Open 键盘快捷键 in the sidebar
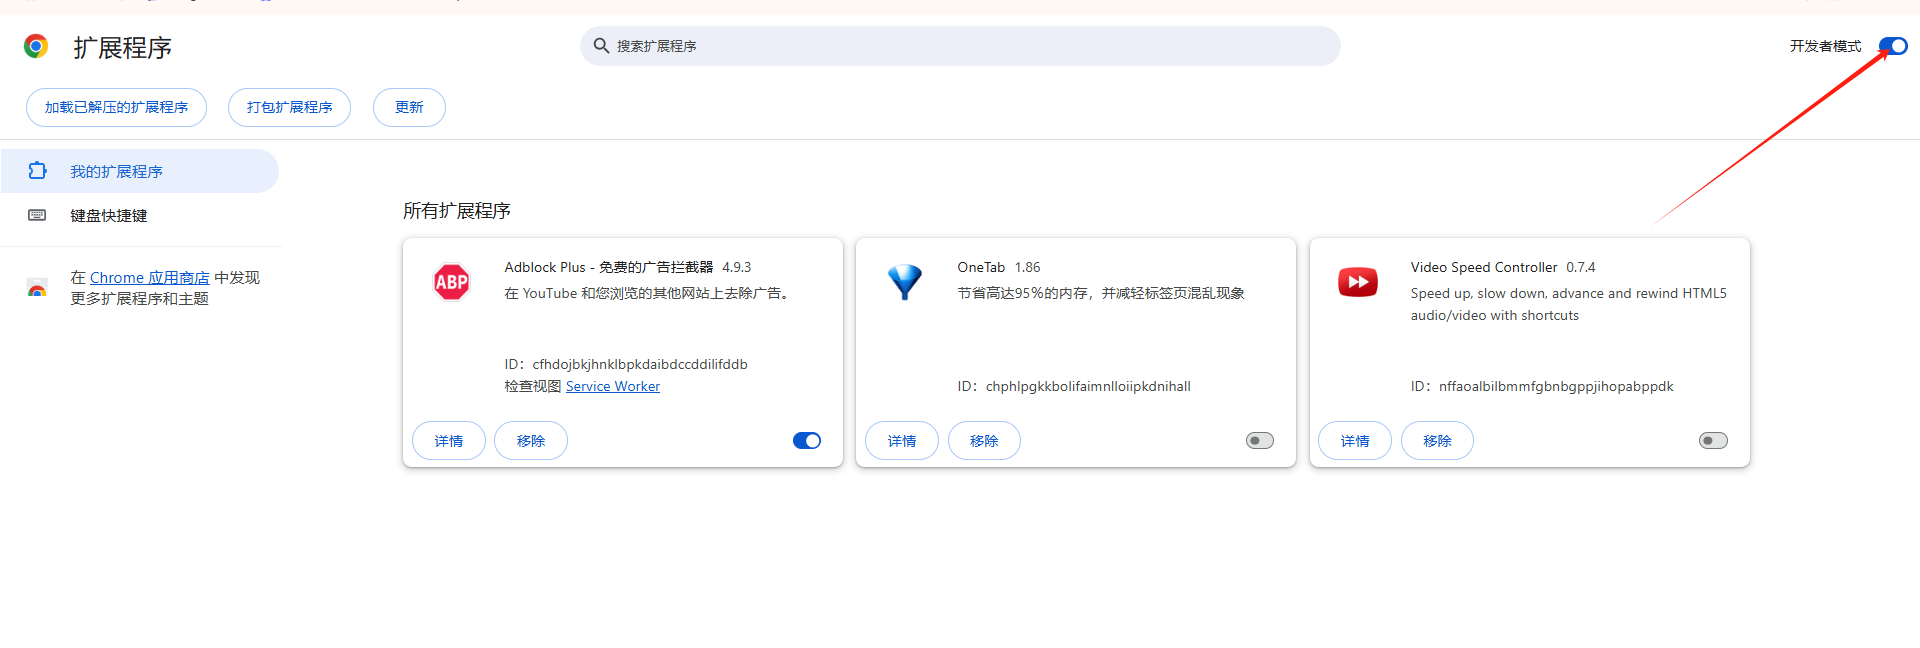Viewport: 1920px width, 648px height. click(x=140, y=215)
